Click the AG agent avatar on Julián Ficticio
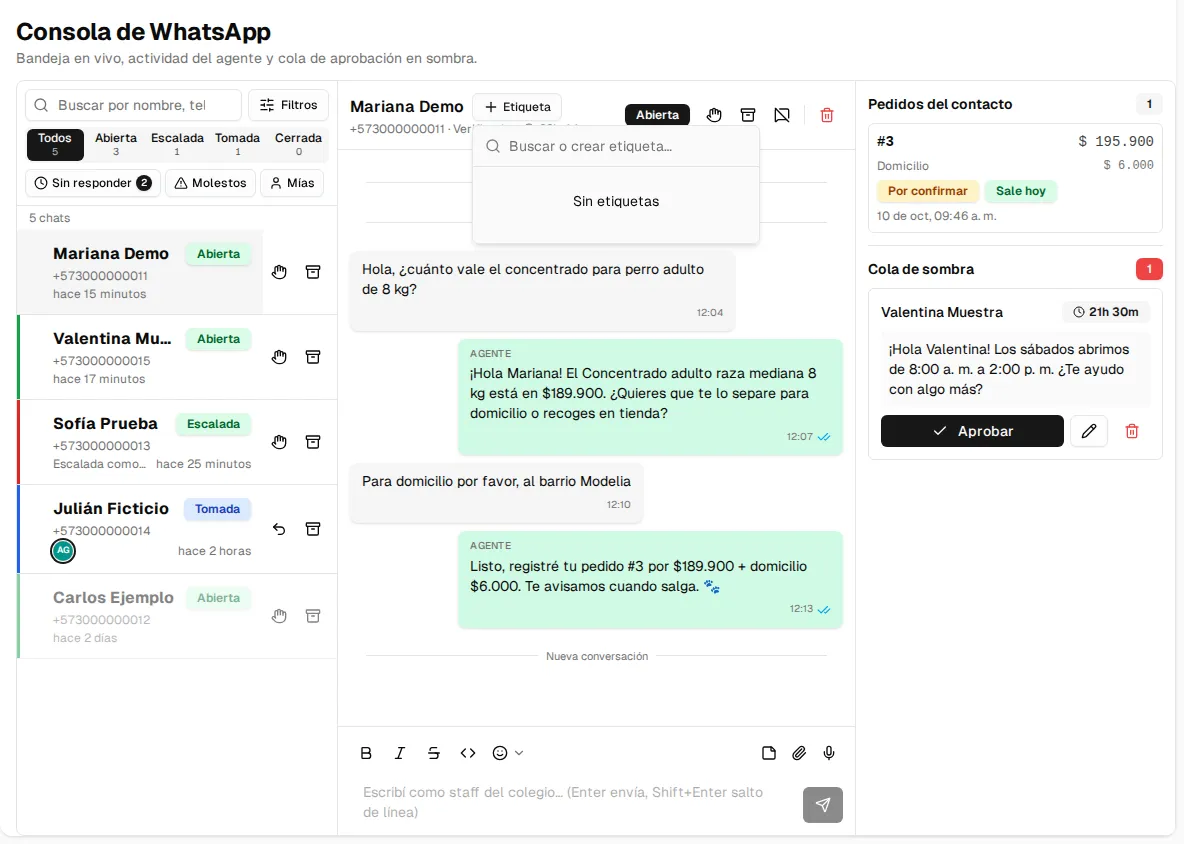 [63, 551]
